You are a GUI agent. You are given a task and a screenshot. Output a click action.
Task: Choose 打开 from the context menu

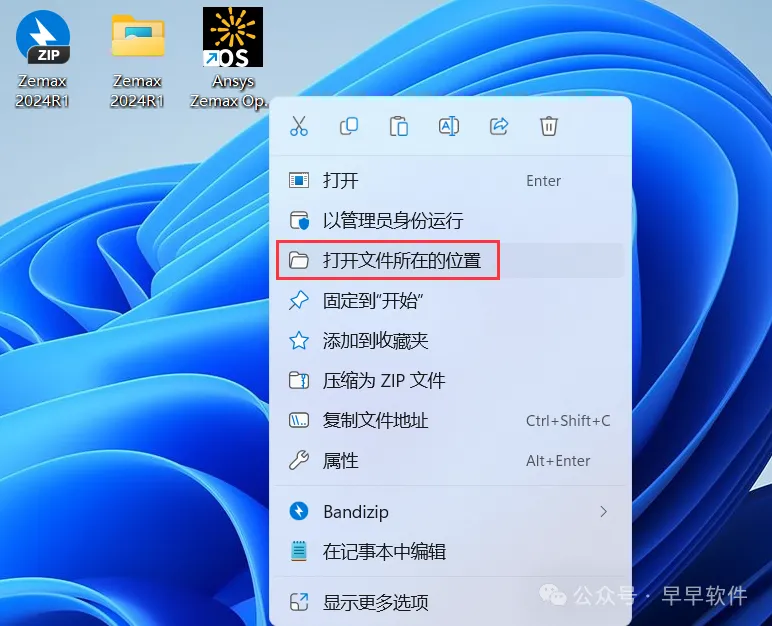point(450,181)
